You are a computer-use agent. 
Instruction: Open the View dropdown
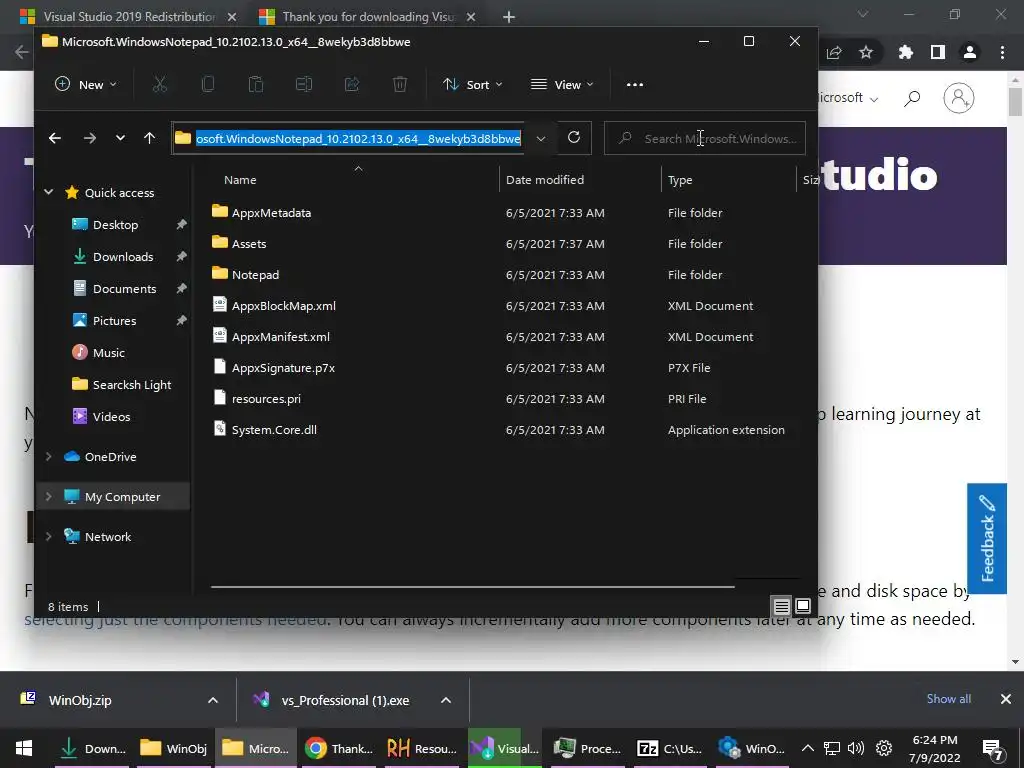562,84
